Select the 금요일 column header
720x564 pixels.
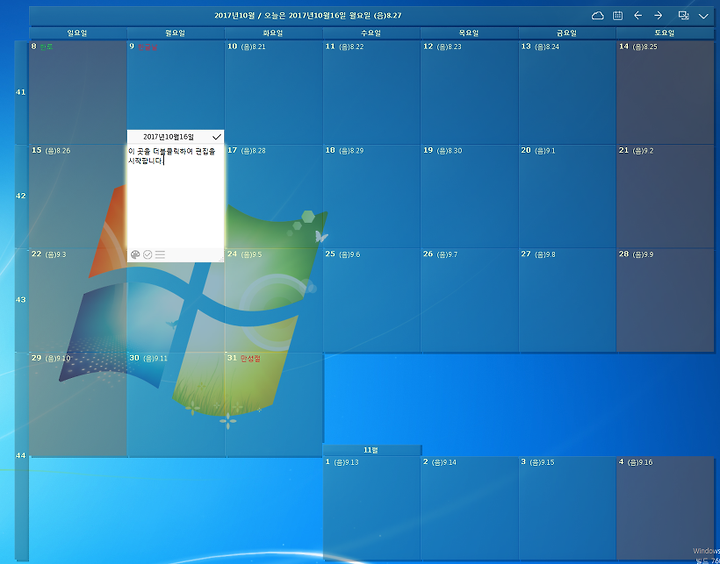click(x=567, y=33)
